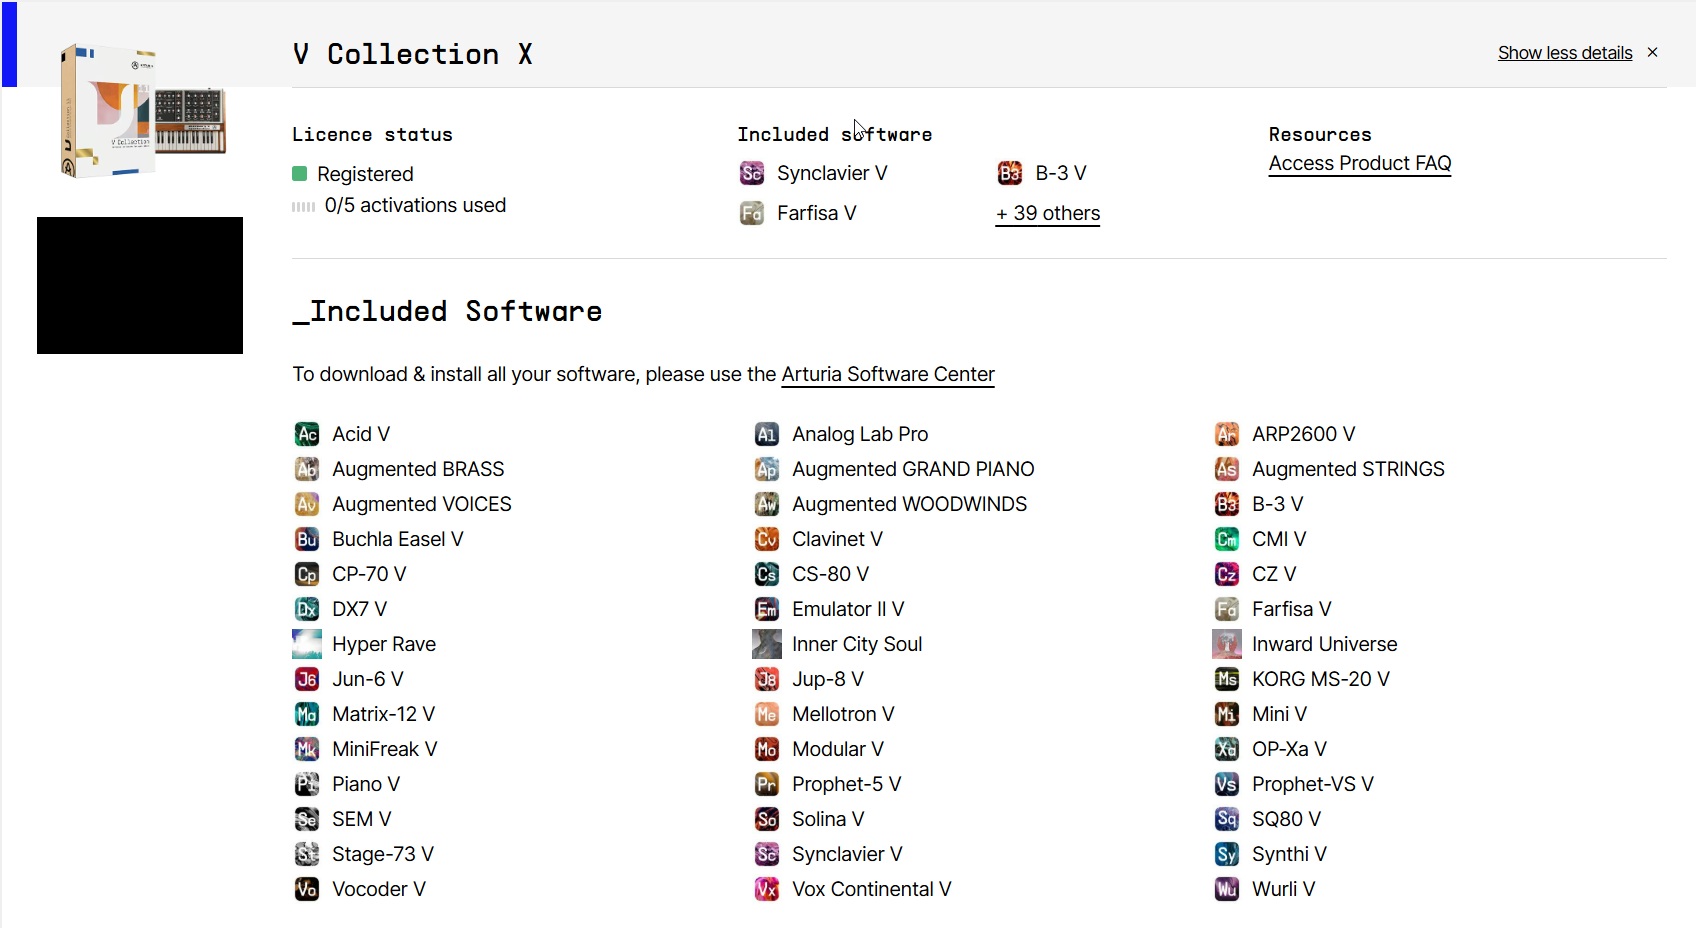This screenshot has width=1696, height=928.
Task: Click the Solina V icon
Action: pos(767,819)
